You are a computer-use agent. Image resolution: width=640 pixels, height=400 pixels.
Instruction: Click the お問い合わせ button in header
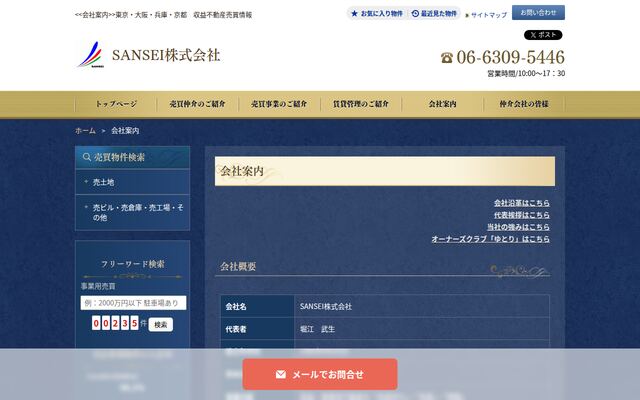[538, 13]
